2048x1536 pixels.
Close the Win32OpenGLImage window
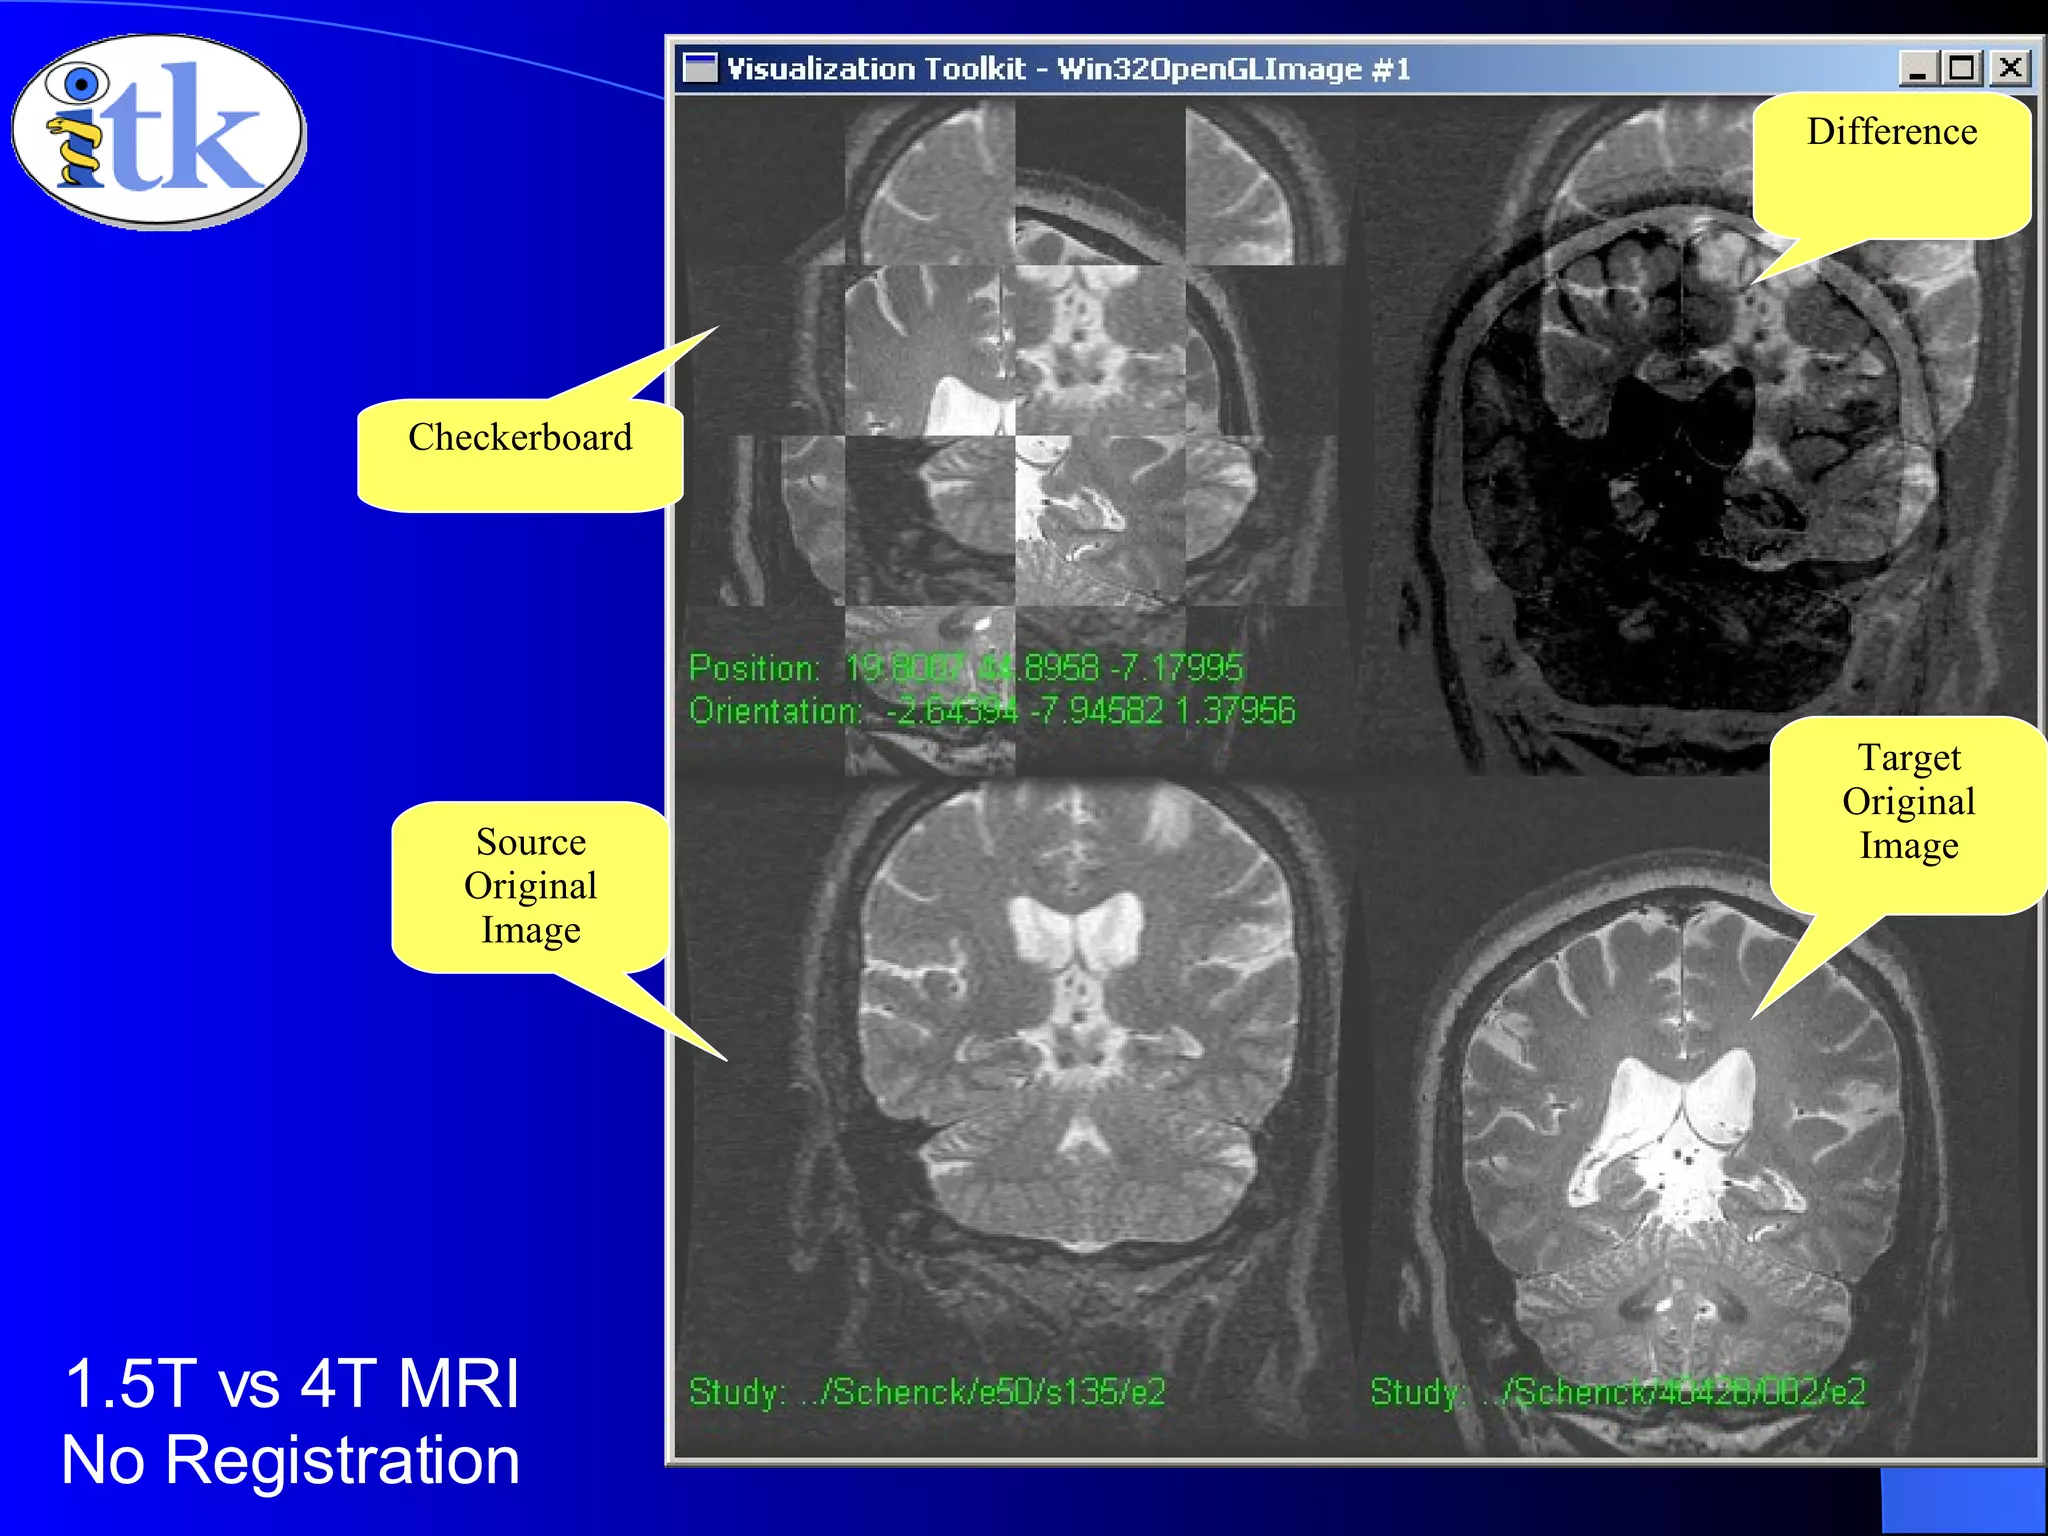(2009, 69)
